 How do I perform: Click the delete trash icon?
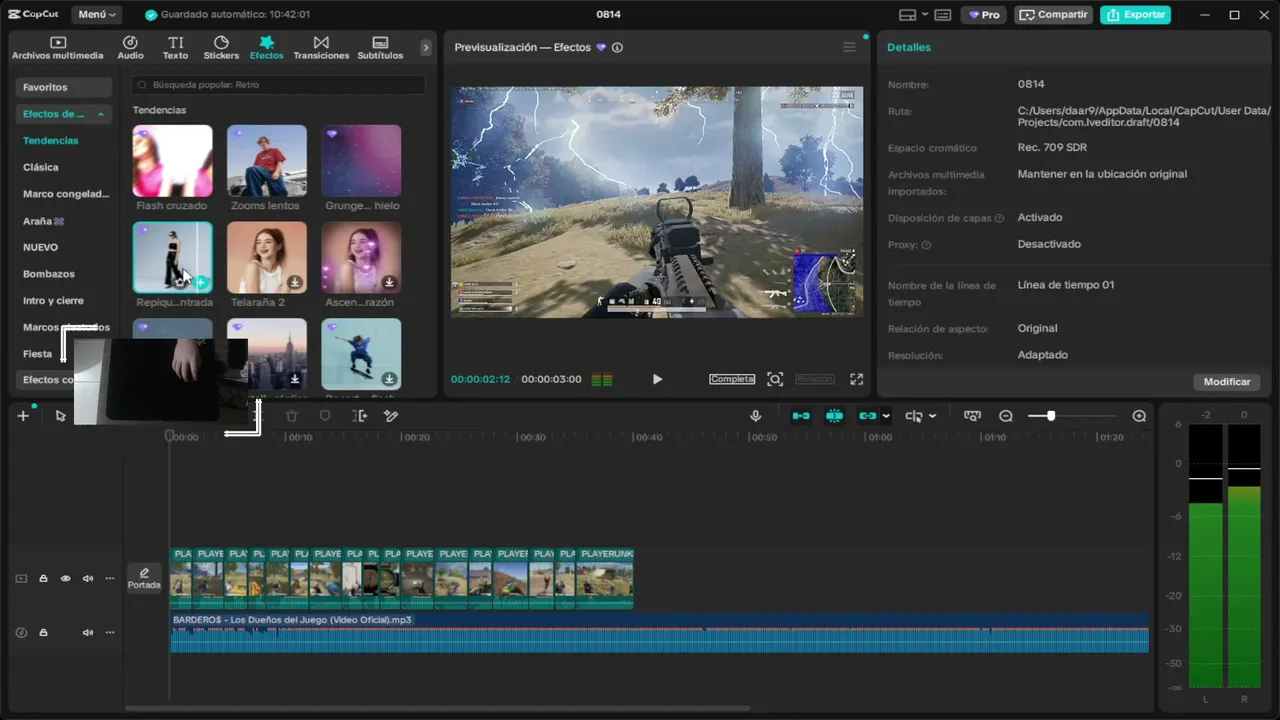click(292, 416)
